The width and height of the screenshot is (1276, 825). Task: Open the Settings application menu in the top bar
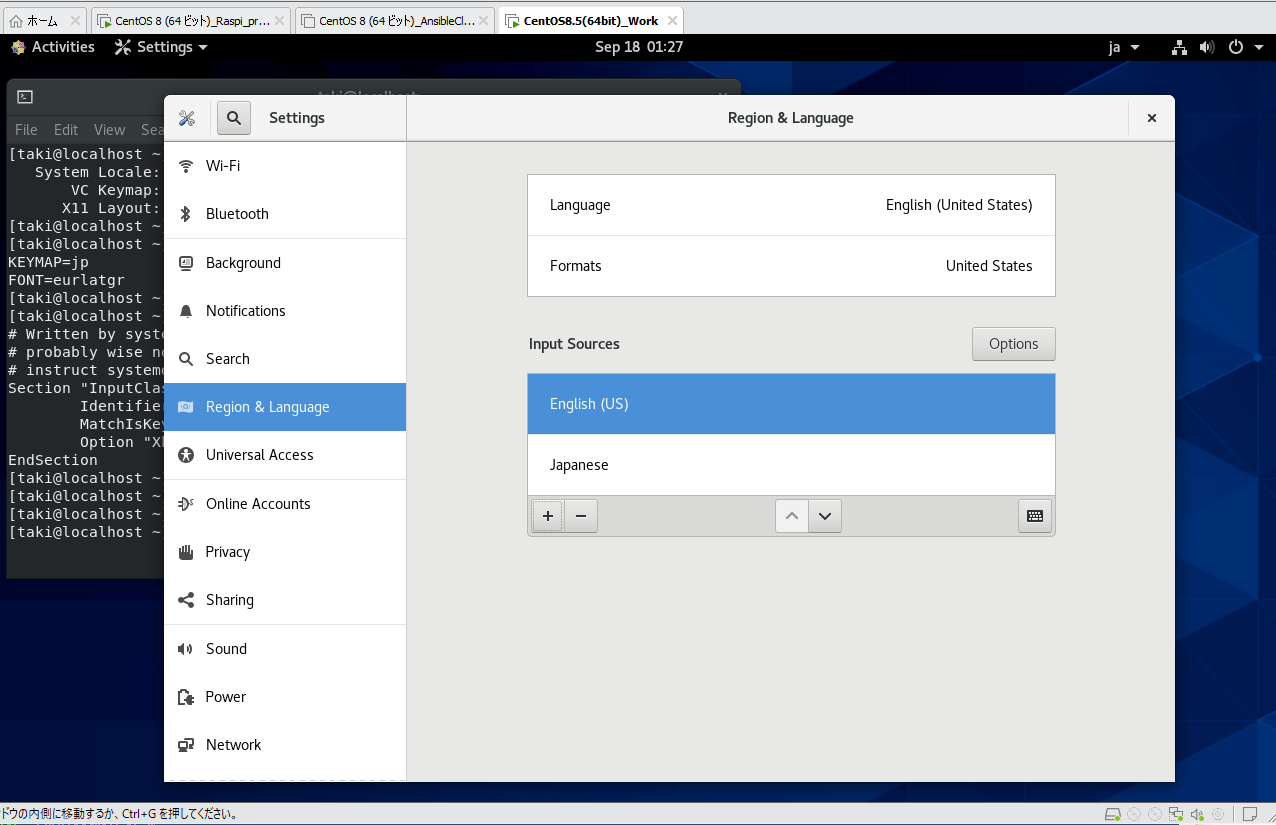(x=161, y=47)
